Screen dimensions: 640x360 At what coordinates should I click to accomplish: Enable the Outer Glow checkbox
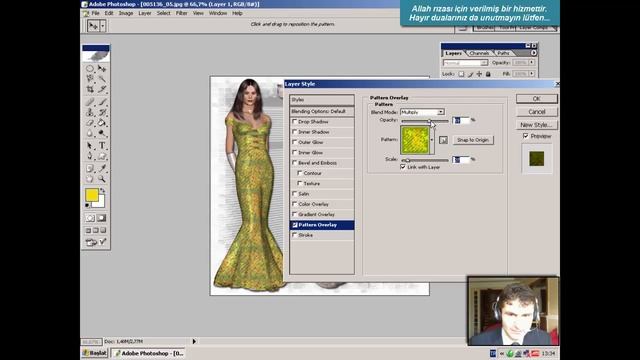[294, 142]
